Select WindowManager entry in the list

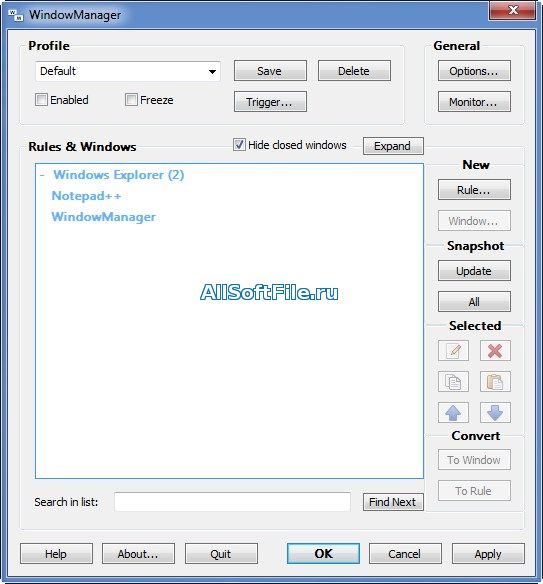tap(104, 217)
